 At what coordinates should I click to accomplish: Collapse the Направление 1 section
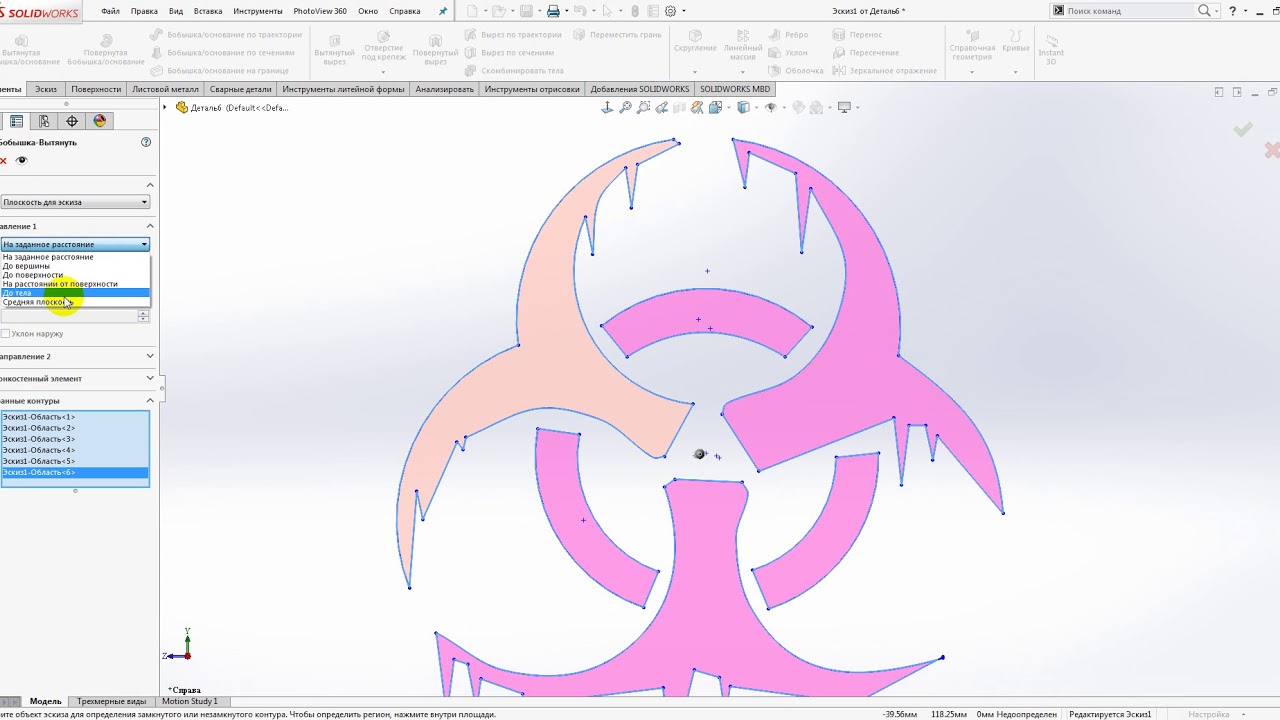[x=150, y=226]
